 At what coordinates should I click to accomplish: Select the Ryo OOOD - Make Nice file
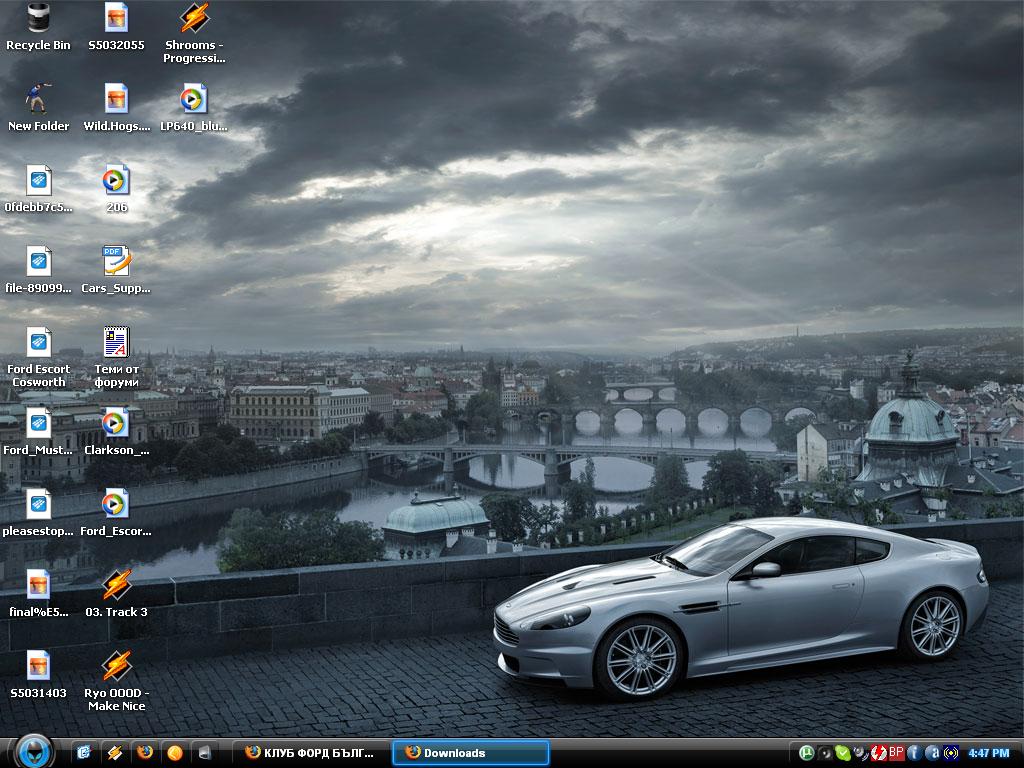[x=116, y=667]
